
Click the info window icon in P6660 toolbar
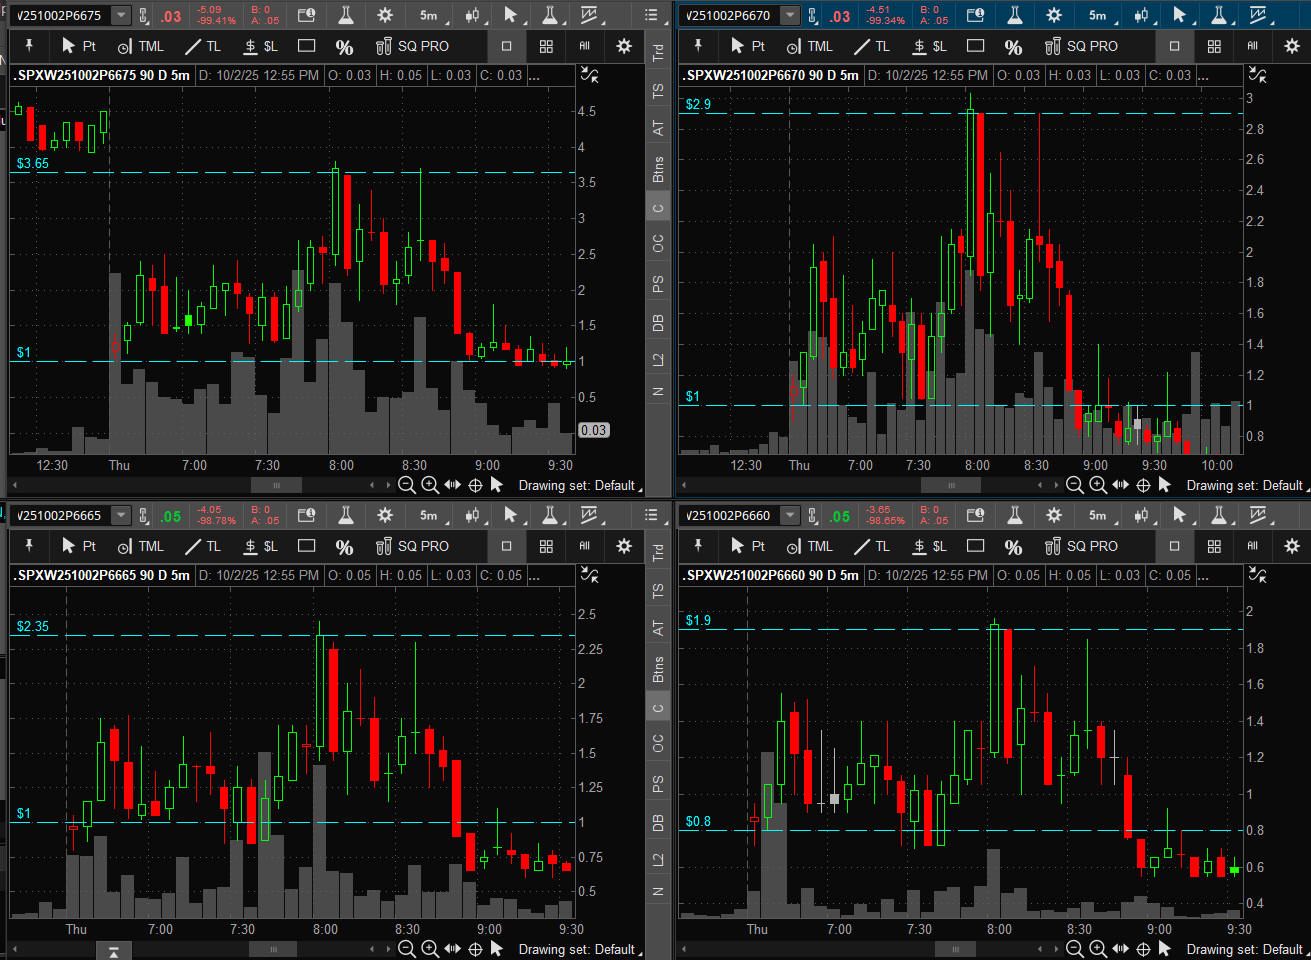(976, 515)
